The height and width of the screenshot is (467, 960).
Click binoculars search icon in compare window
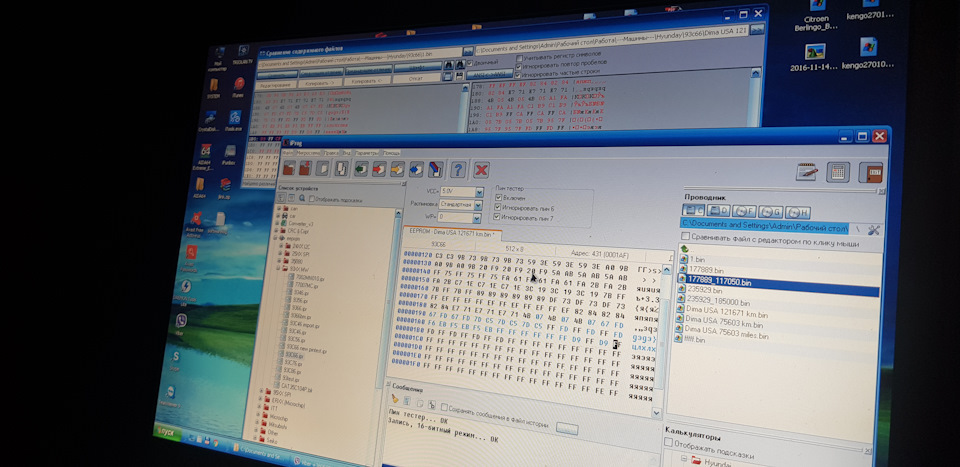click(448, 64)
